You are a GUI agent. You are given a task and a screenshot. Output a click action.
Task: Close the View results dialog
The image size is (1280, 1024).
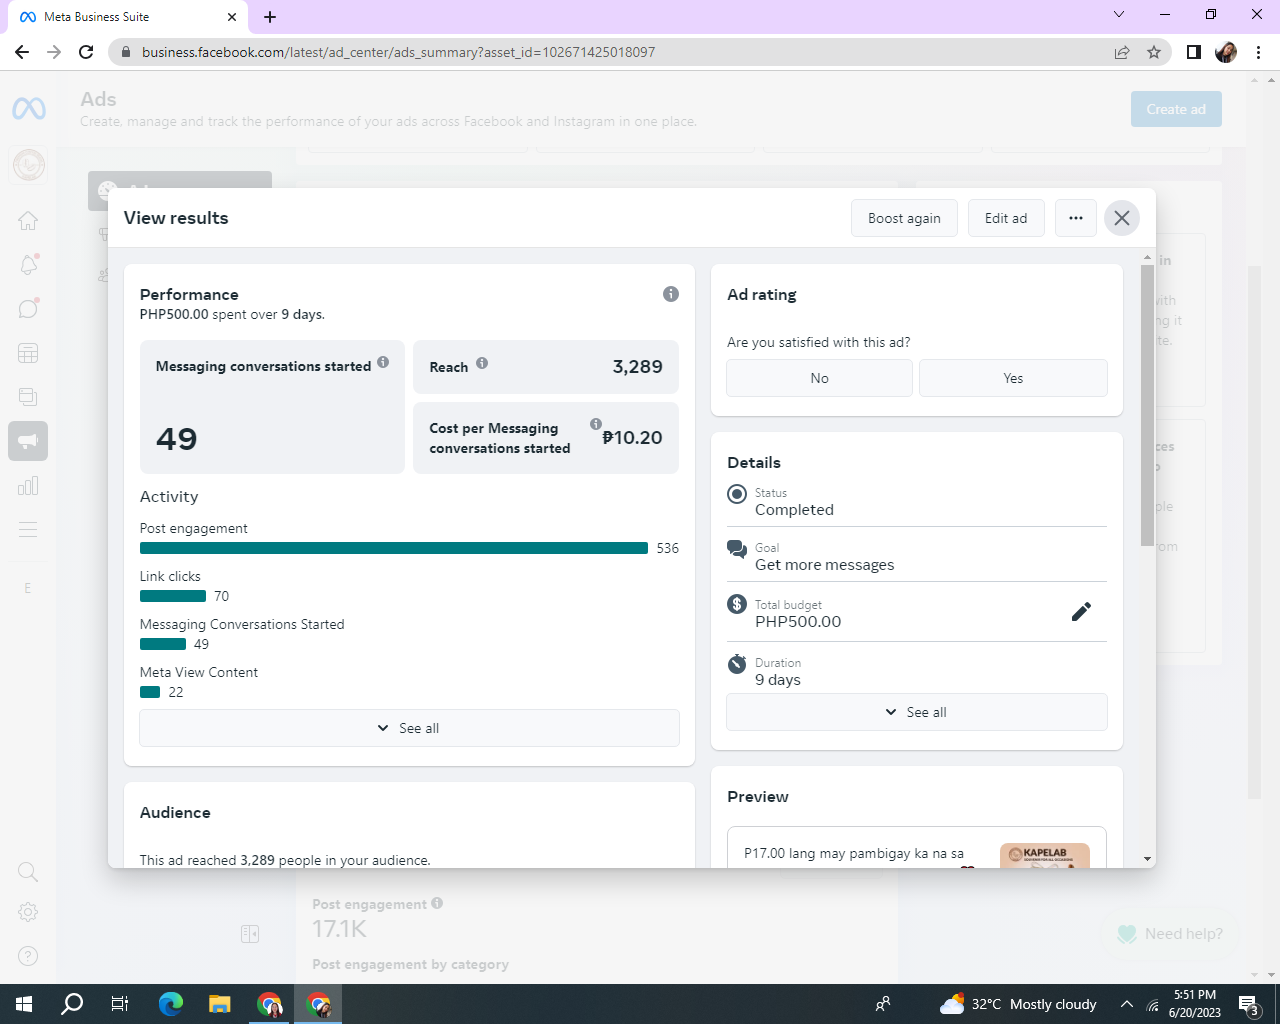(x=1122, y=218)
